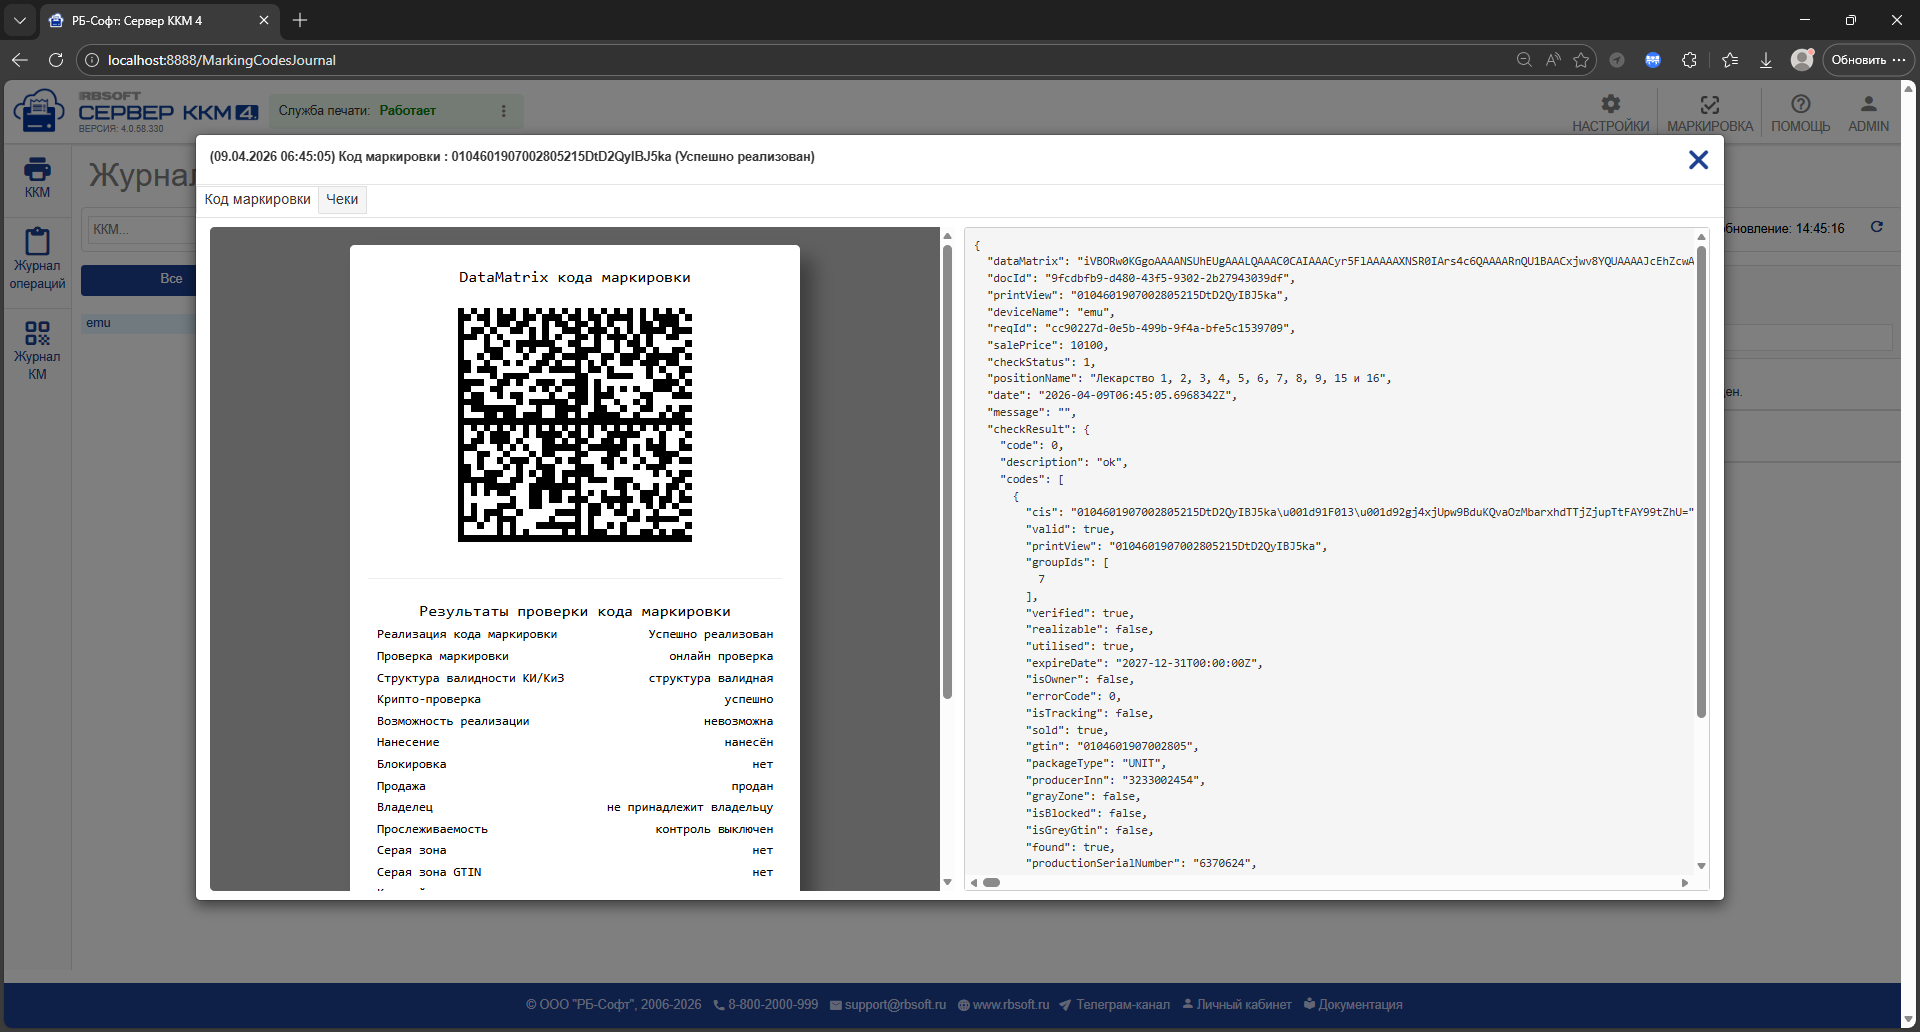Click the receipt pane scroll-up arrow
Screen dimensions: 1920x1032
pos(947,237)
